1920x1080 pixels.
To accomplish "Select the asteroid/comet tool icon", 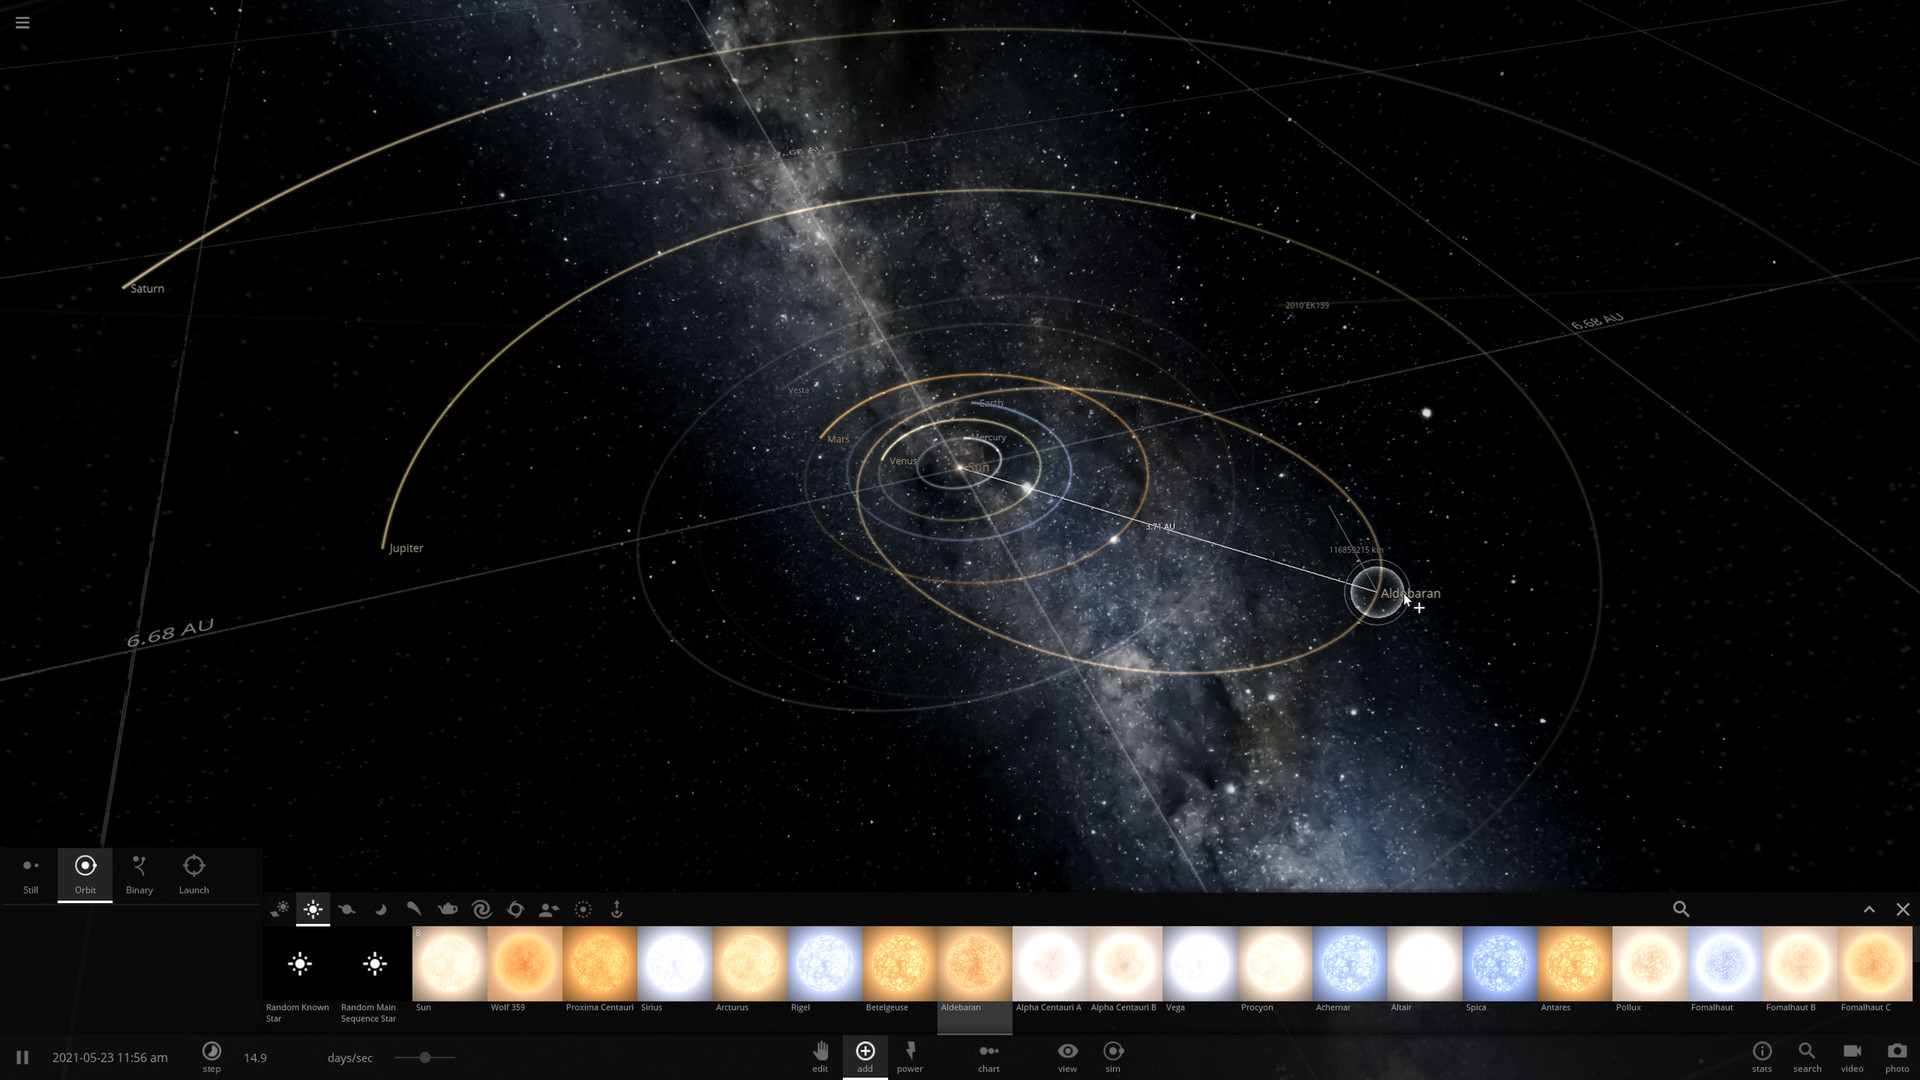I will coord(414,909).
